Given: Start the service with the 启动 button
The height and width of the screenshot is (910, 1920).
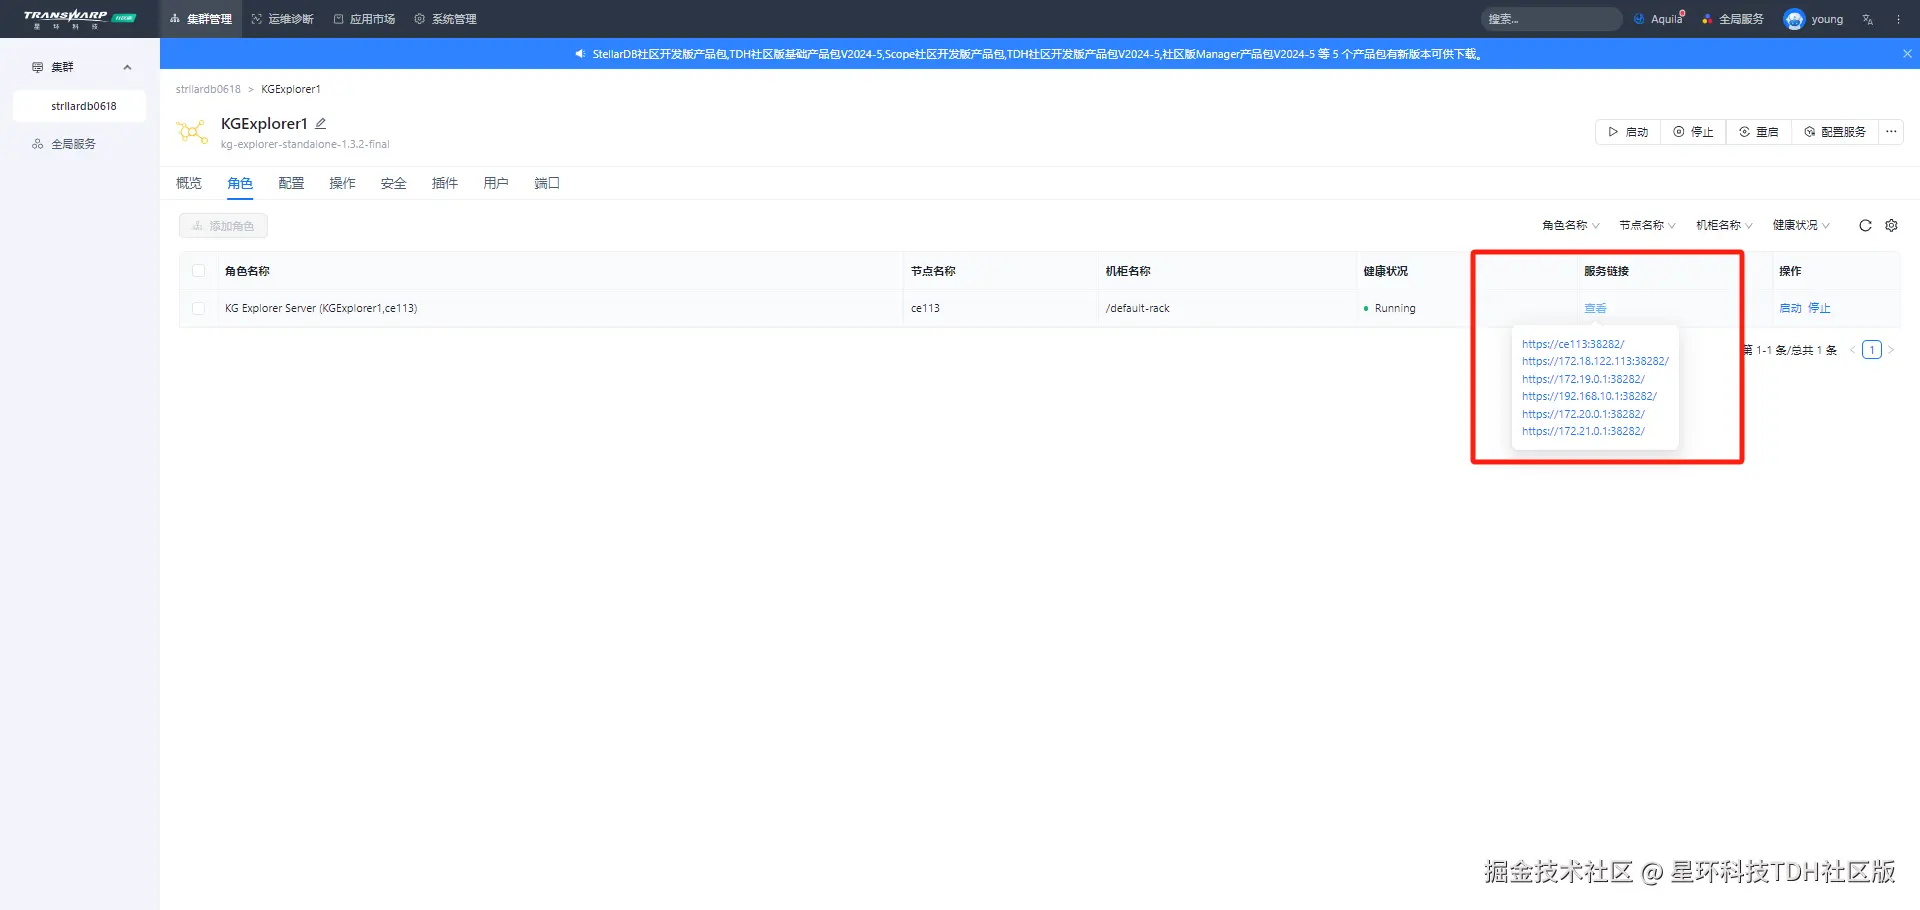Looking at the screenshot, I should click(x=1628, y=132).
